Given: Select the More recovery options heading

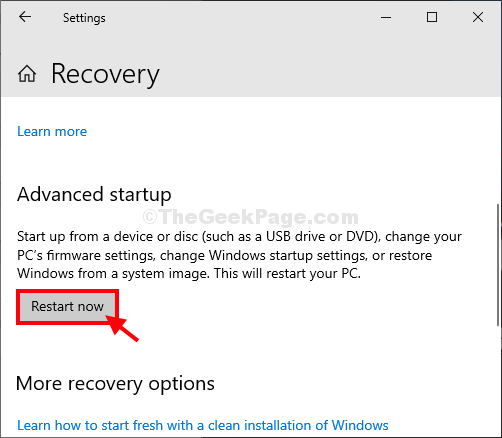Looking at the screenshot, I should tap(115, 384).
